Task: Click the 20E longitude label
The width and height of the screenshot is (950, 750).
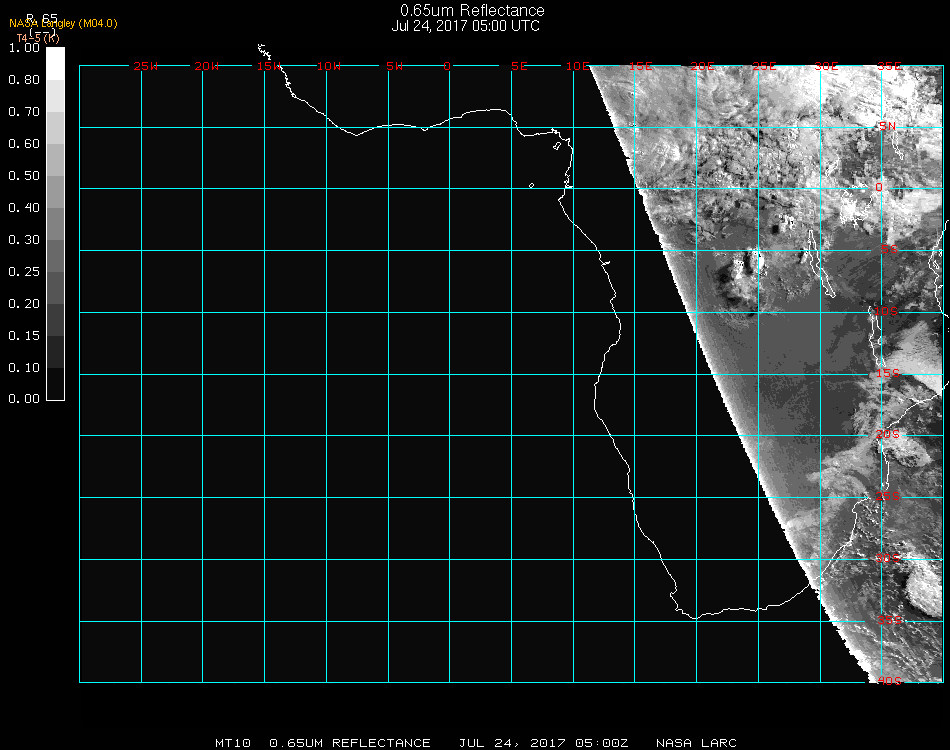Action: point(703,66)
